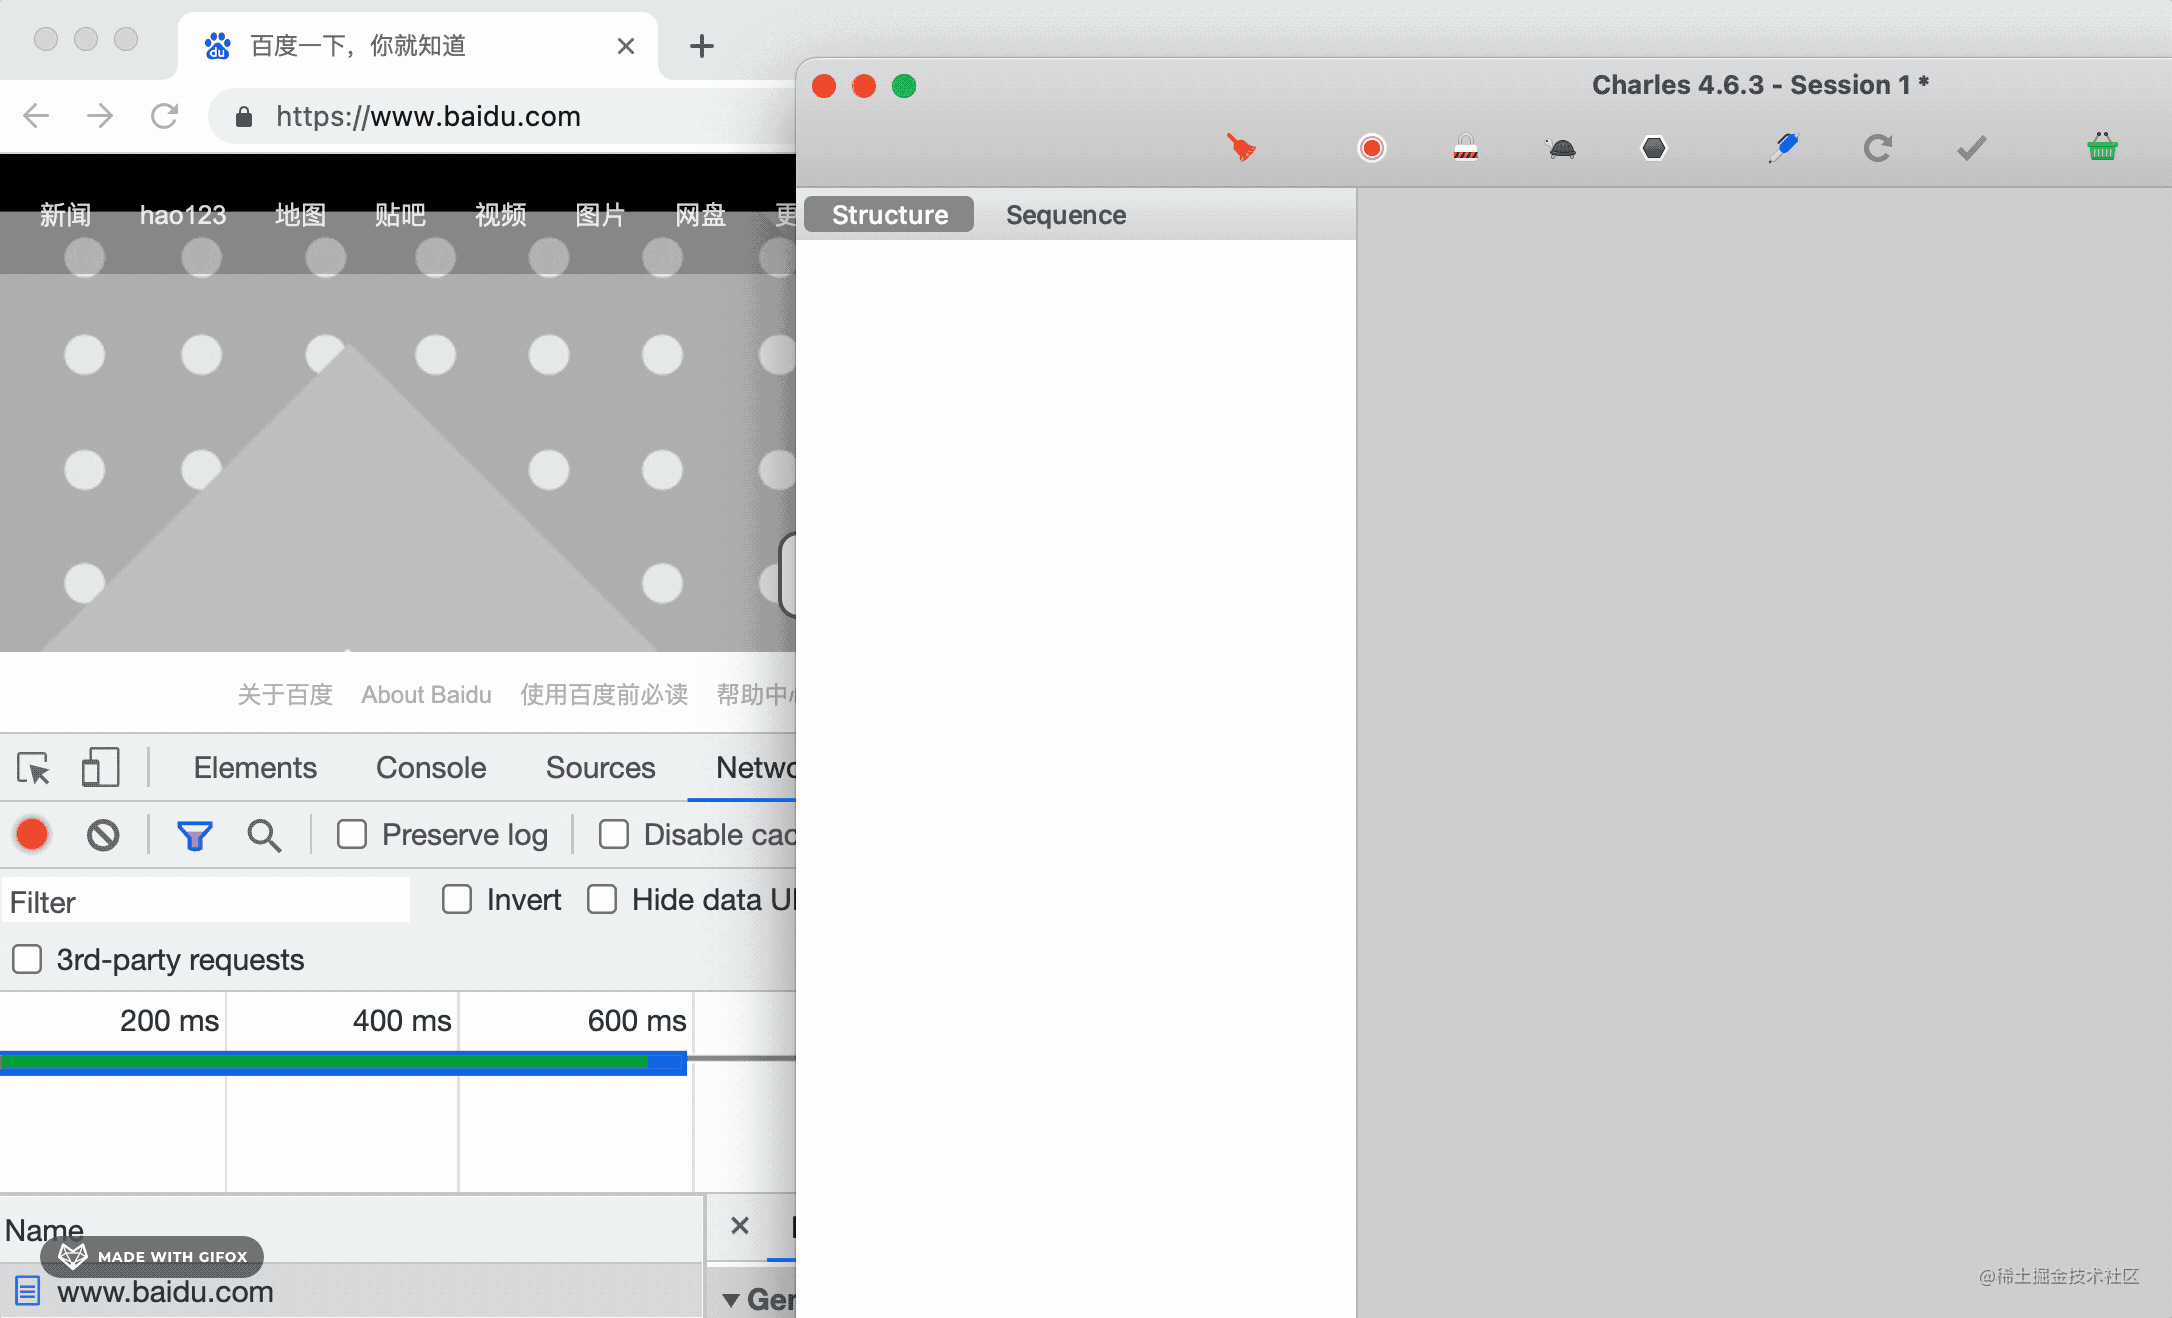
Task: Click the DevTools inspect element icon
Action: click(34, 768)
